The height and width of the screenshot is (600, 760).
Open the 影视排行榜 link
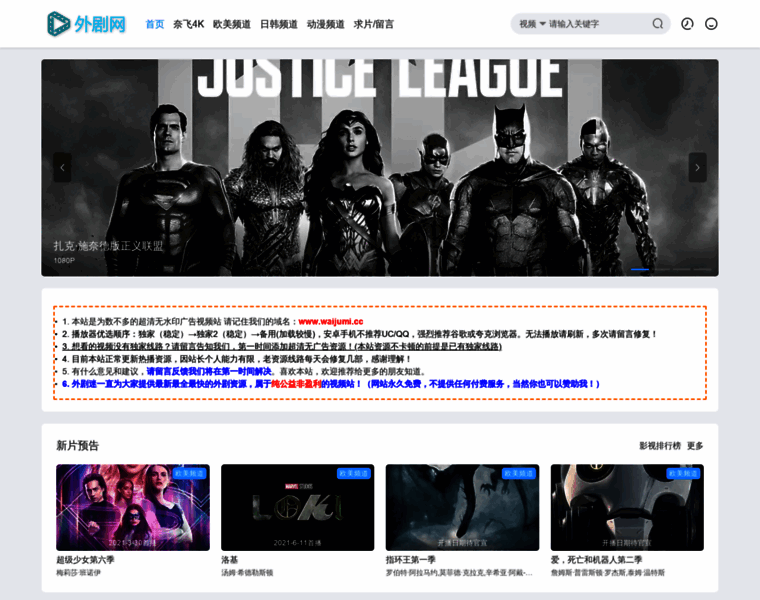pos(660,445)
